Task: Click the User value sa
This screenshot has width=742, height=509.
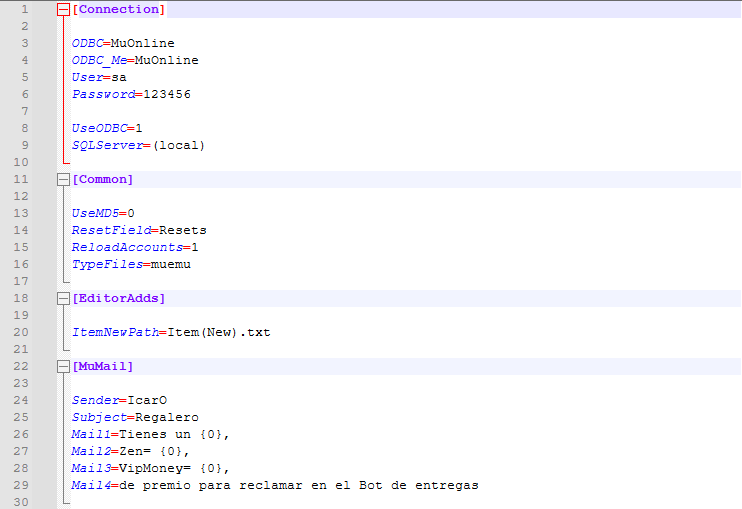Action: [x=118, y=77]
